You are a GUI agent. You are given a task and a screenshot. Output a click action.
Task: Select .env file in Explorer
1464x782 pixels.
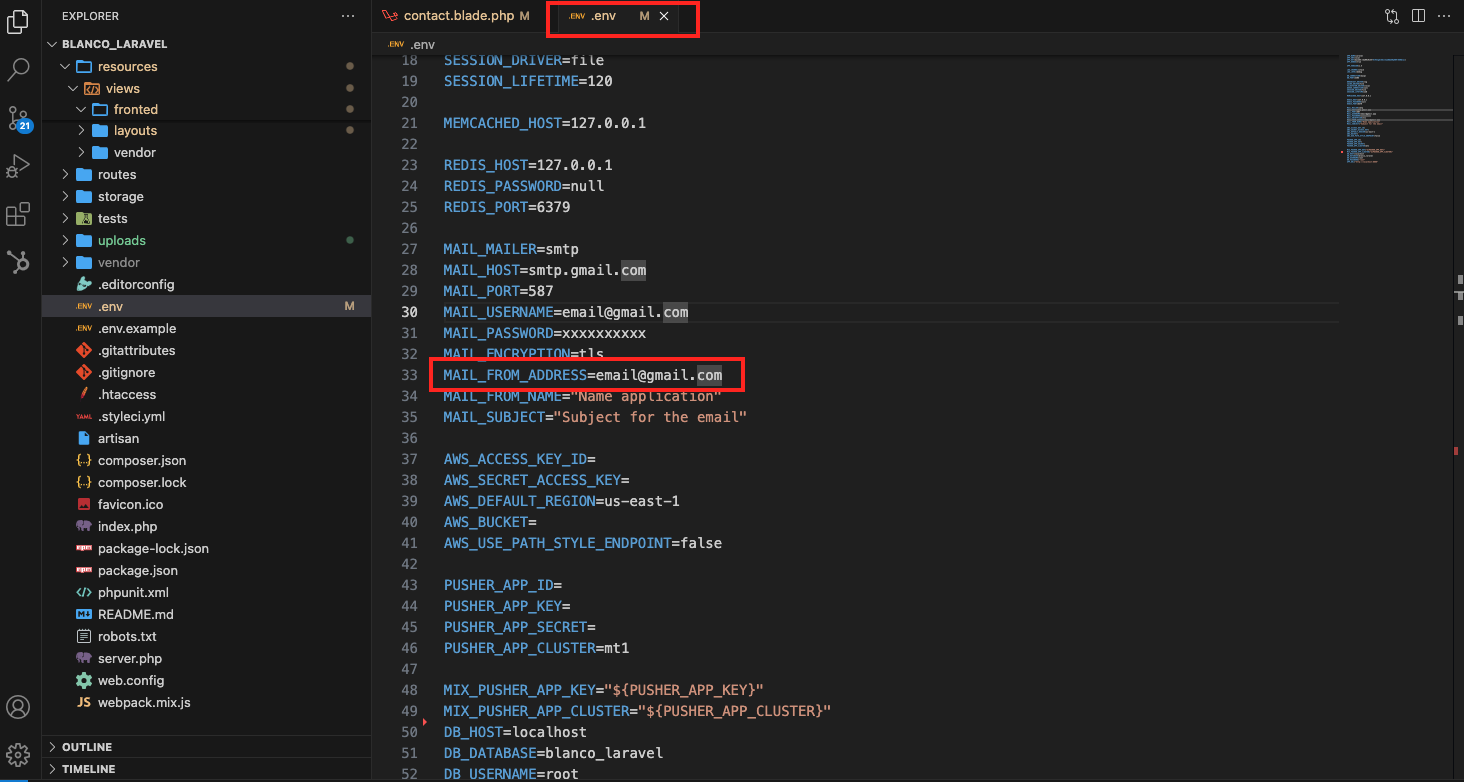point(206,307)
